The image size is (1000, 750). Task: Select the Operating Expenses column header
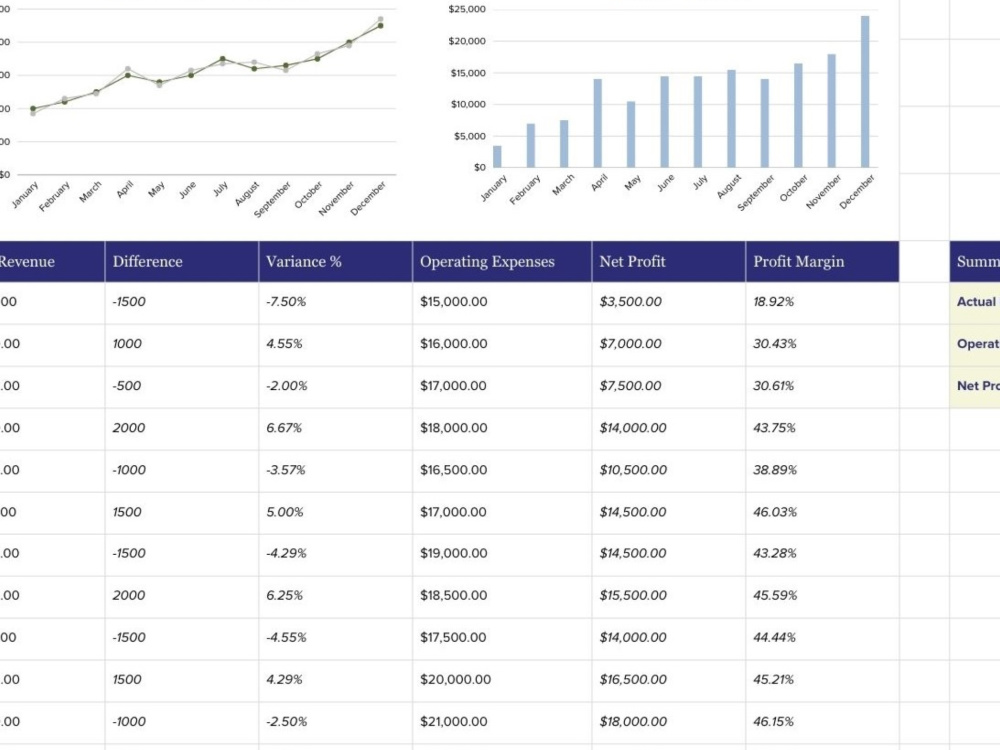[502, 261]
